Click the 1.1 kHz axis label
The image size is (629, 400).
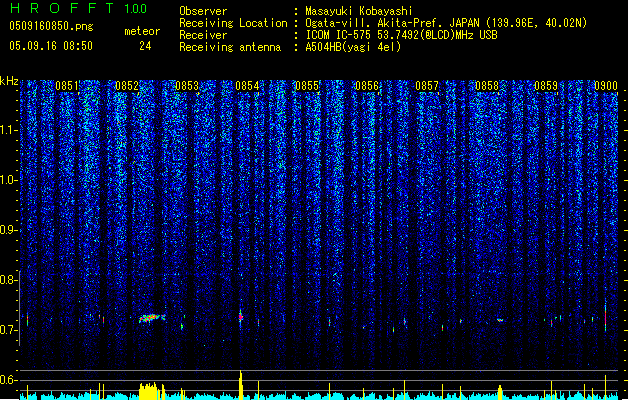[x=8, y=130]
